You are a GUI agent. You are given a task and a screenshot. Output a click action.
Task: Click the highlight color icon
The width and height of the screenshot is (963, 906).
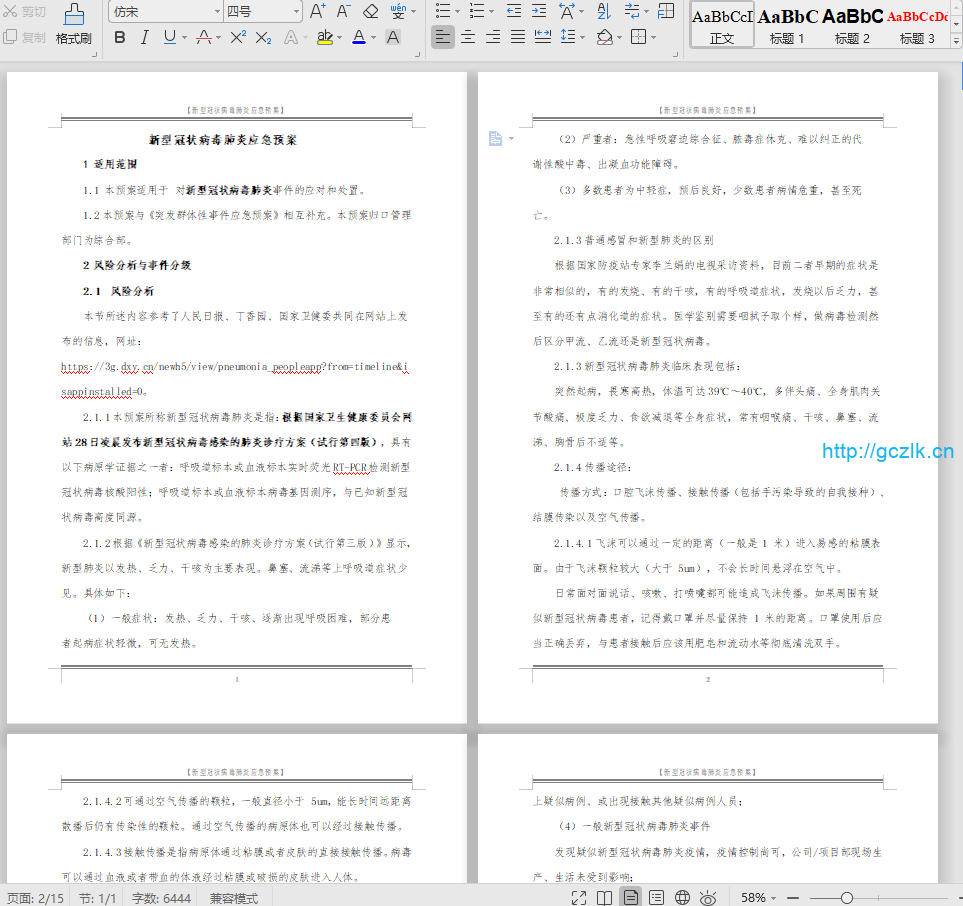(326, 36)
